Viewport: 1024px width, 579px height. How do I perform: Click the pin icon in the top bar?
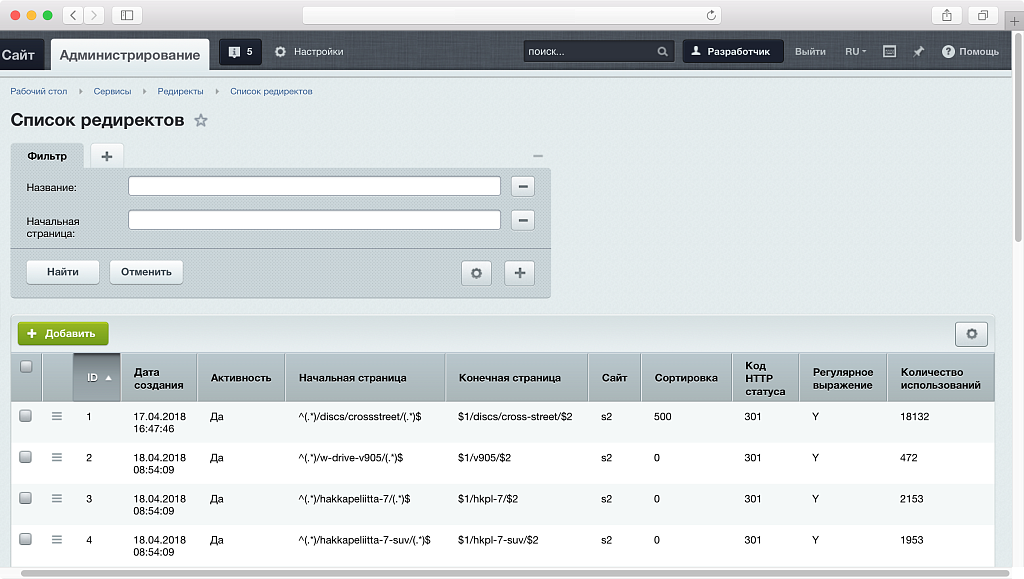point(918,51)
